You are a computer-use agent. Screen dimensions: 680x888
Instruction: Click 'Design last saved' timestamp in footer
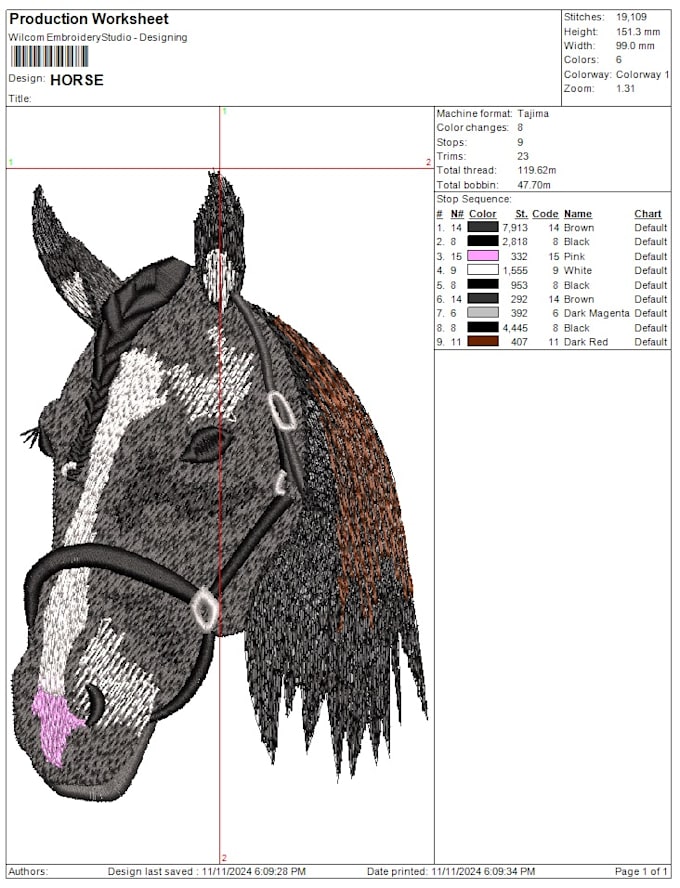207,871
